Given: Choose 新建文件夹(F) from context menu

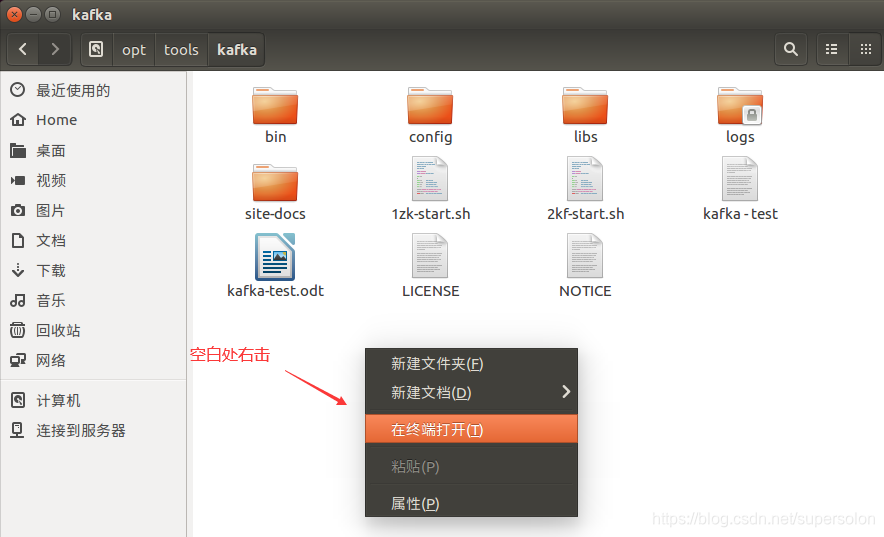Looking at the screenshot, I should [471, 364].
